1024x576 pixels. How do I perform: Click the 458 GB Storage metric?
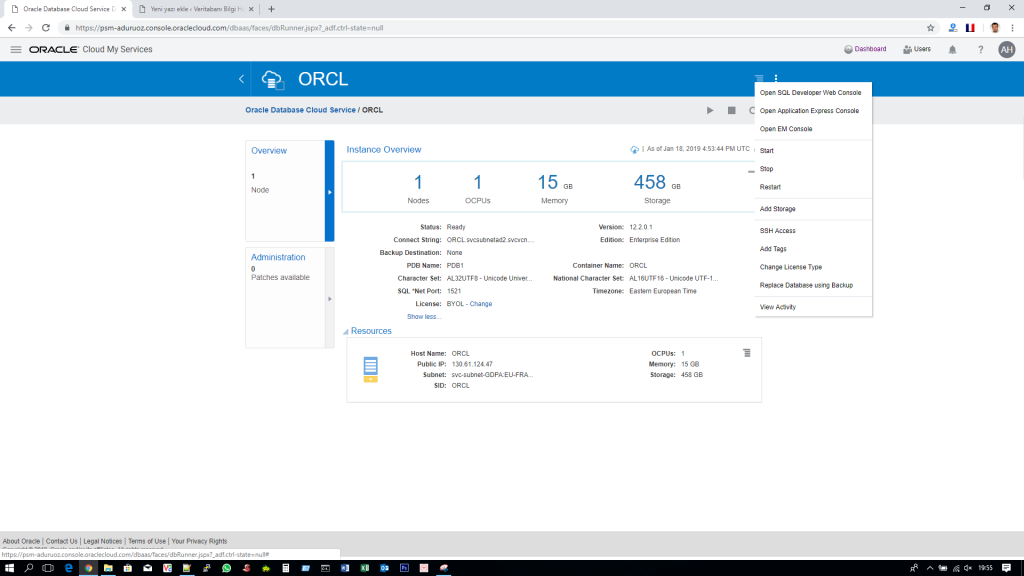pyautogui.click(x=657, y=189)
